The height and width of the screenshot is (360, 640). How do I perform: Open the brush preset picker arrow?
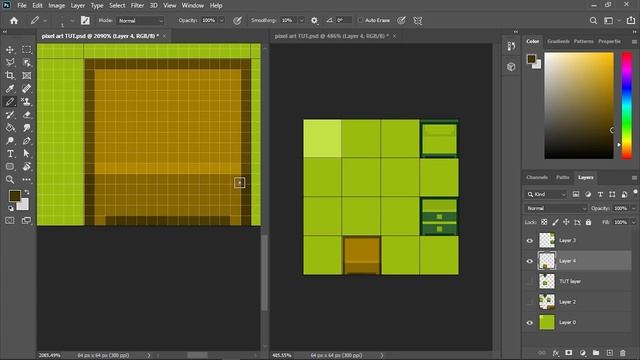point(72,20)
